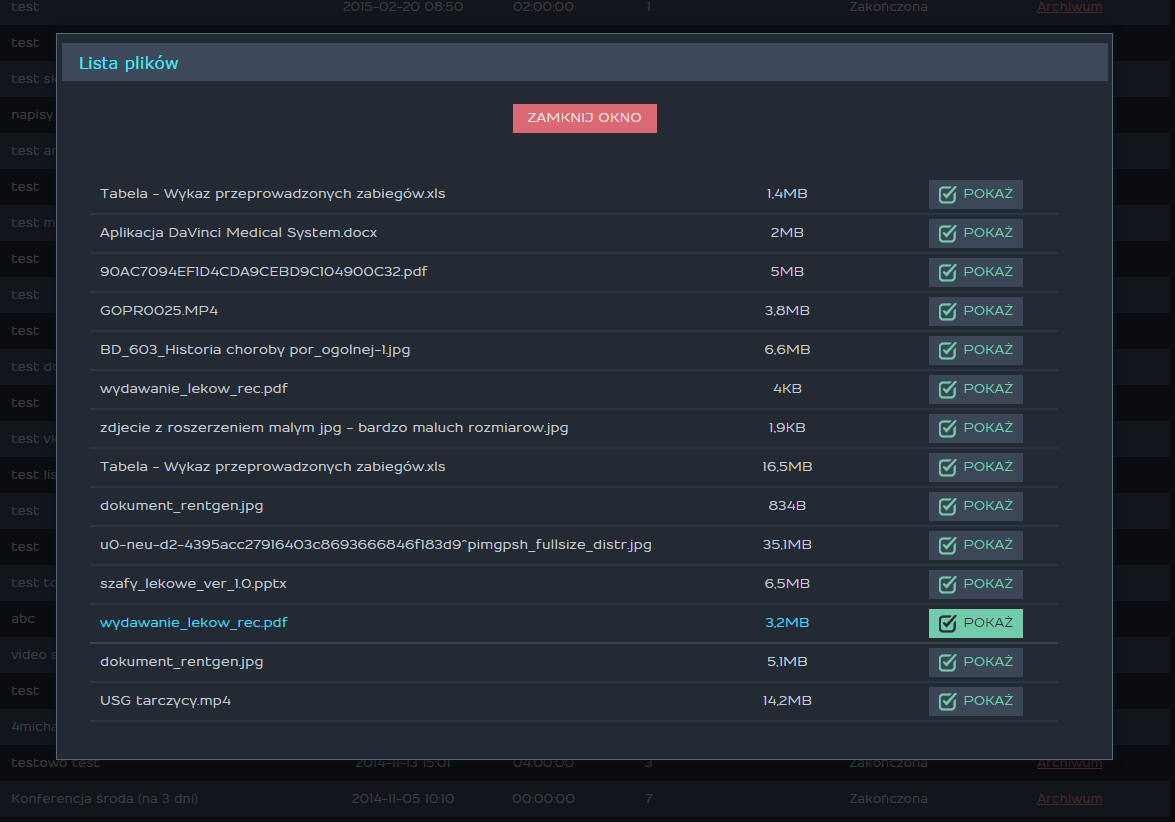Image resolution: width=1175 pixels, height=822 pixels.
Task: Click POKAŻ for the 1,4MB Tabela xls file
Action: click(976, 194)
